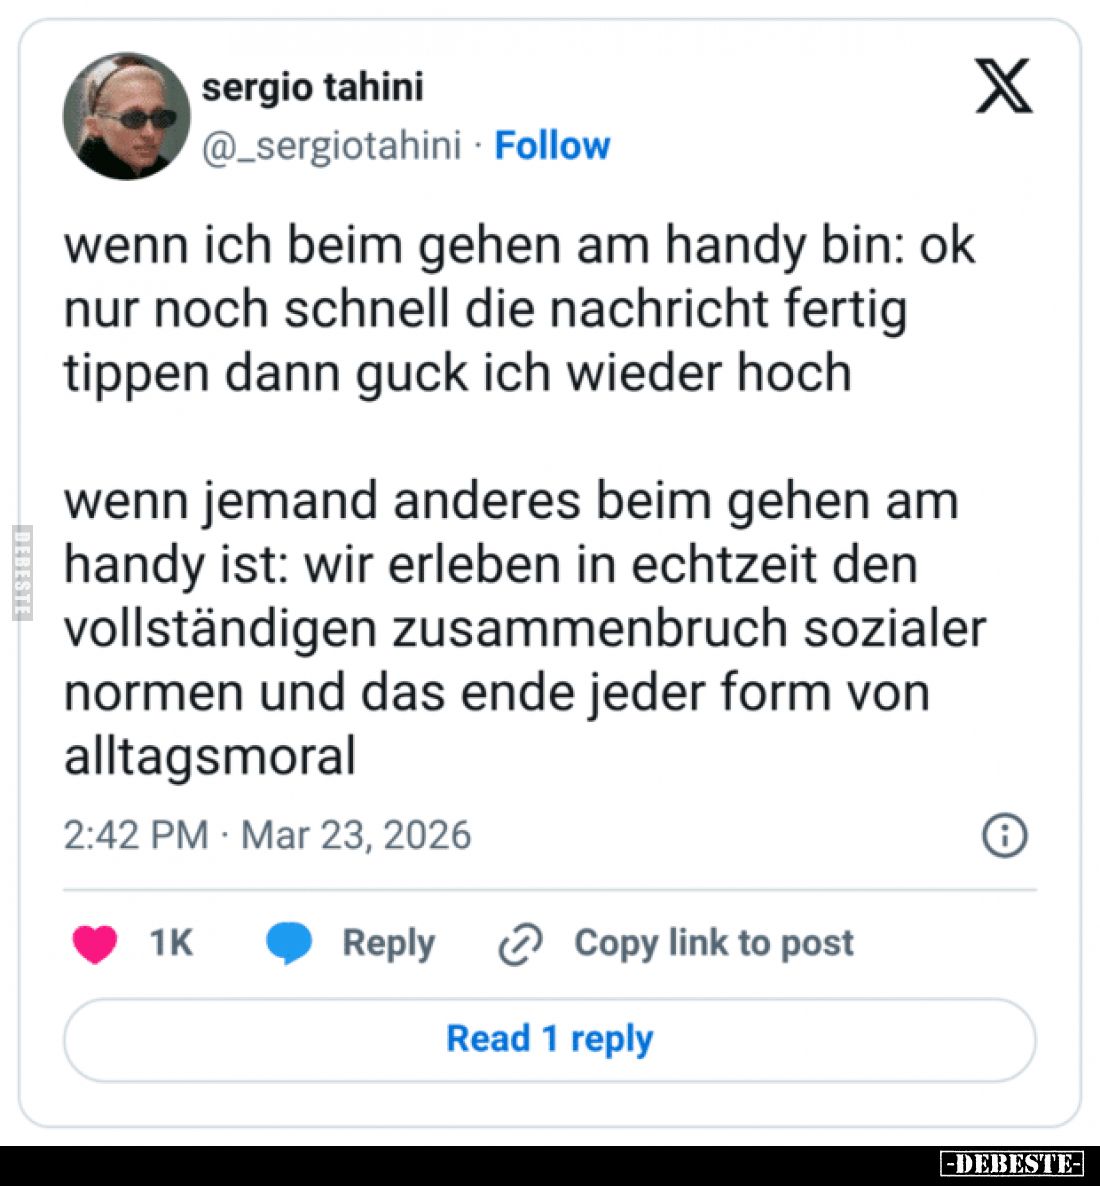Click the word alltagsmoral in tweet
The image size is (1100, 1186).
[210, 756]
